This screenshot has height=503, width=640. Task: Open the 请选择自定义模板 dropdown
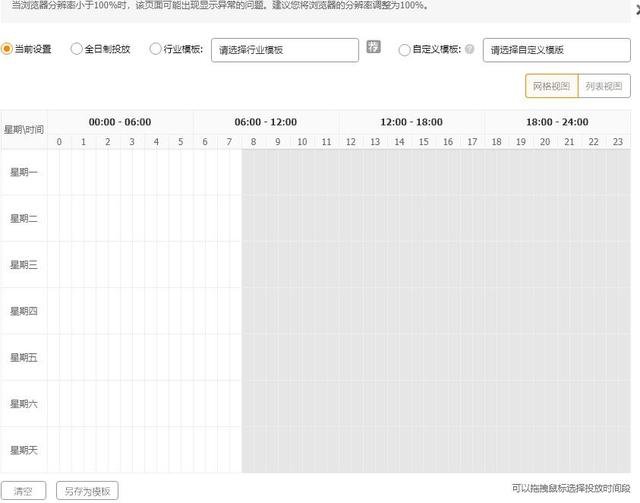(557, 50)
